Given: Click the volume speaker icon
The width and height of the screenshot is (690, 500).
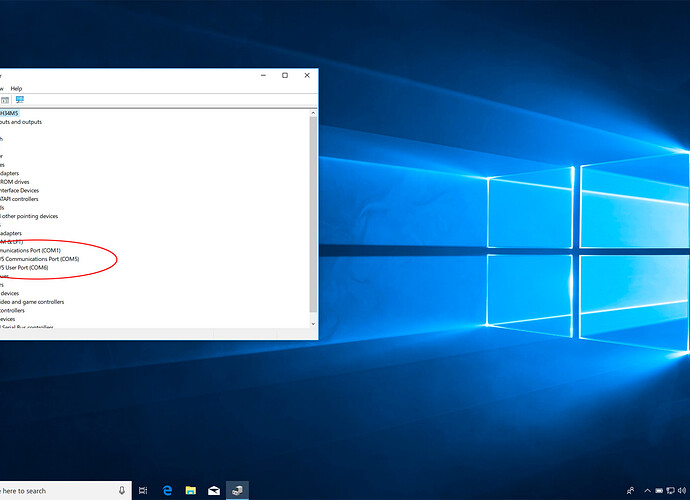Looking at the screenshot, I should pyautogui.click(x=682, y=490).
